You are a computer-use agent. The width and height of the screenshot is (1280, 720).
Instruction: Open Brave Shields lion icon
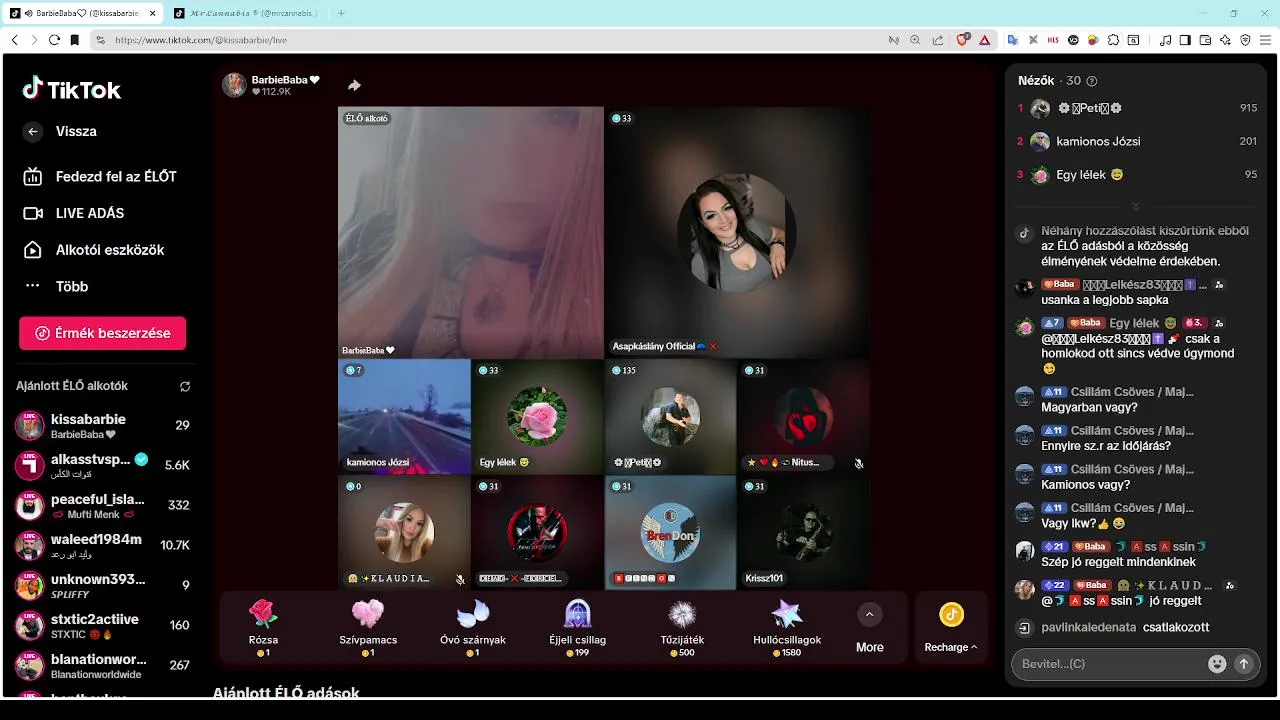tap(963, 40)
